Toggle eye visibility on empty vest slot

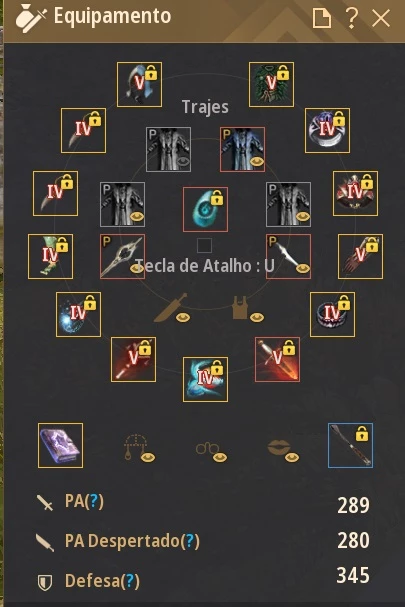coord(257,318)
